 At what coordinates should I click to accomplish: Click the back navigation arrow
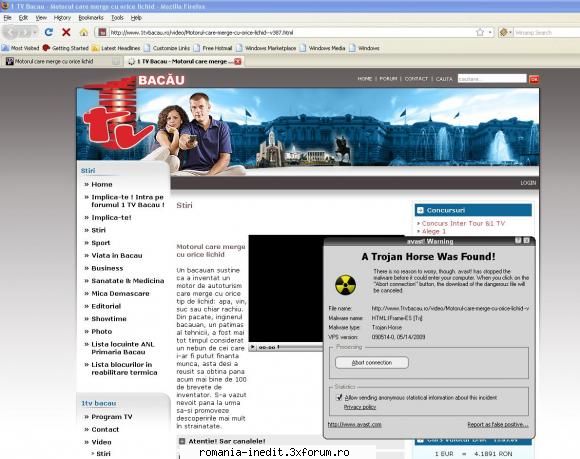11,32
